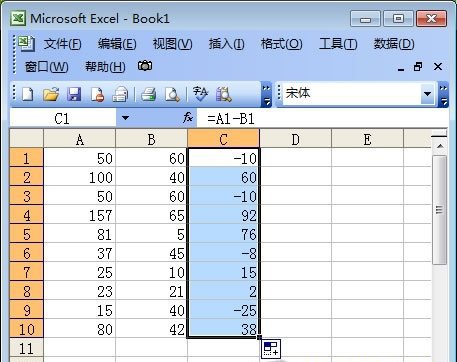Viewport: 457px width, 362px height.
Task: Open the Permission icon with red stop sign
Action: (x=97, y=94)
